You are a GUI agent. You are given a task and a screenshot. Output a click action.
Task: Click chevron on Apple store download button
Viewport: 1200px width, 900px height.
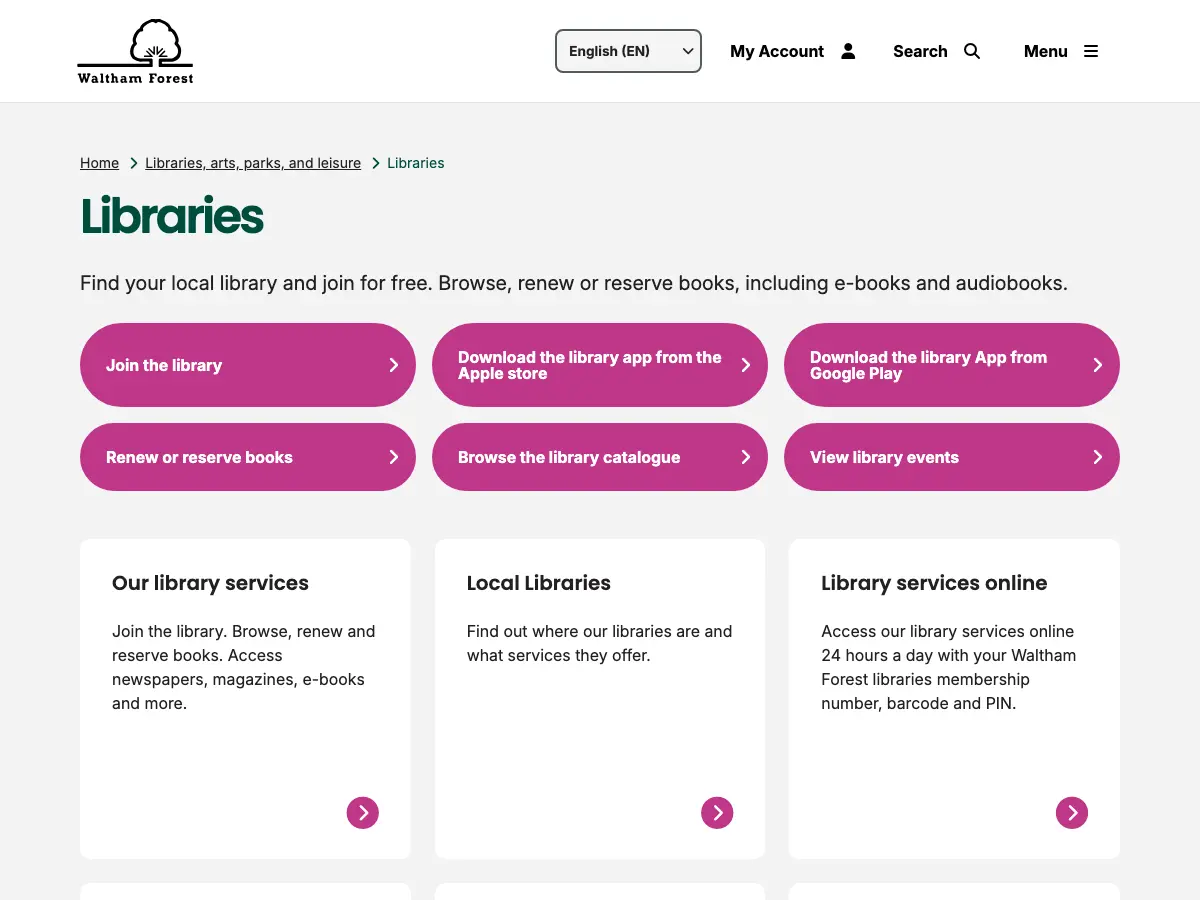(x=746, y=365)
